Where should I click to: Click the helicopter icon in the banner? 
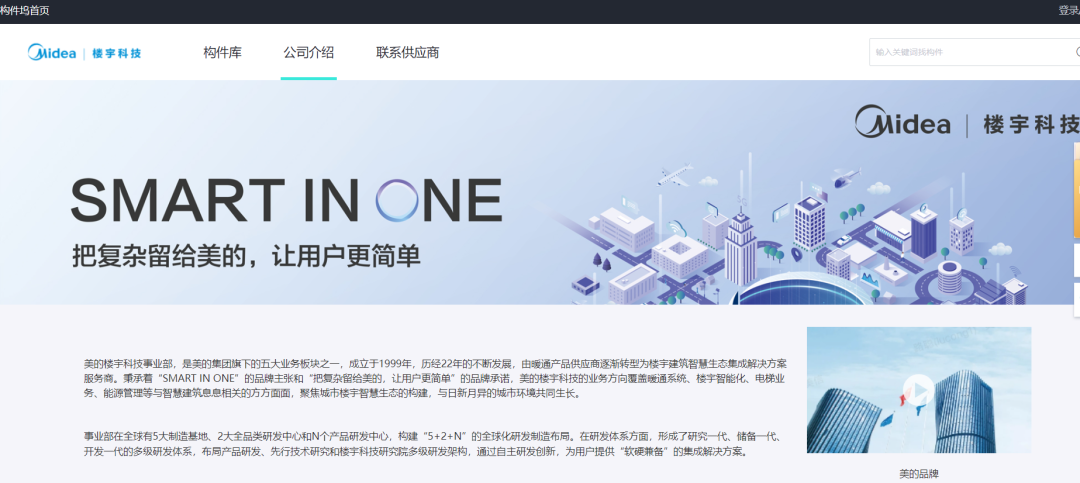(846, 177)
